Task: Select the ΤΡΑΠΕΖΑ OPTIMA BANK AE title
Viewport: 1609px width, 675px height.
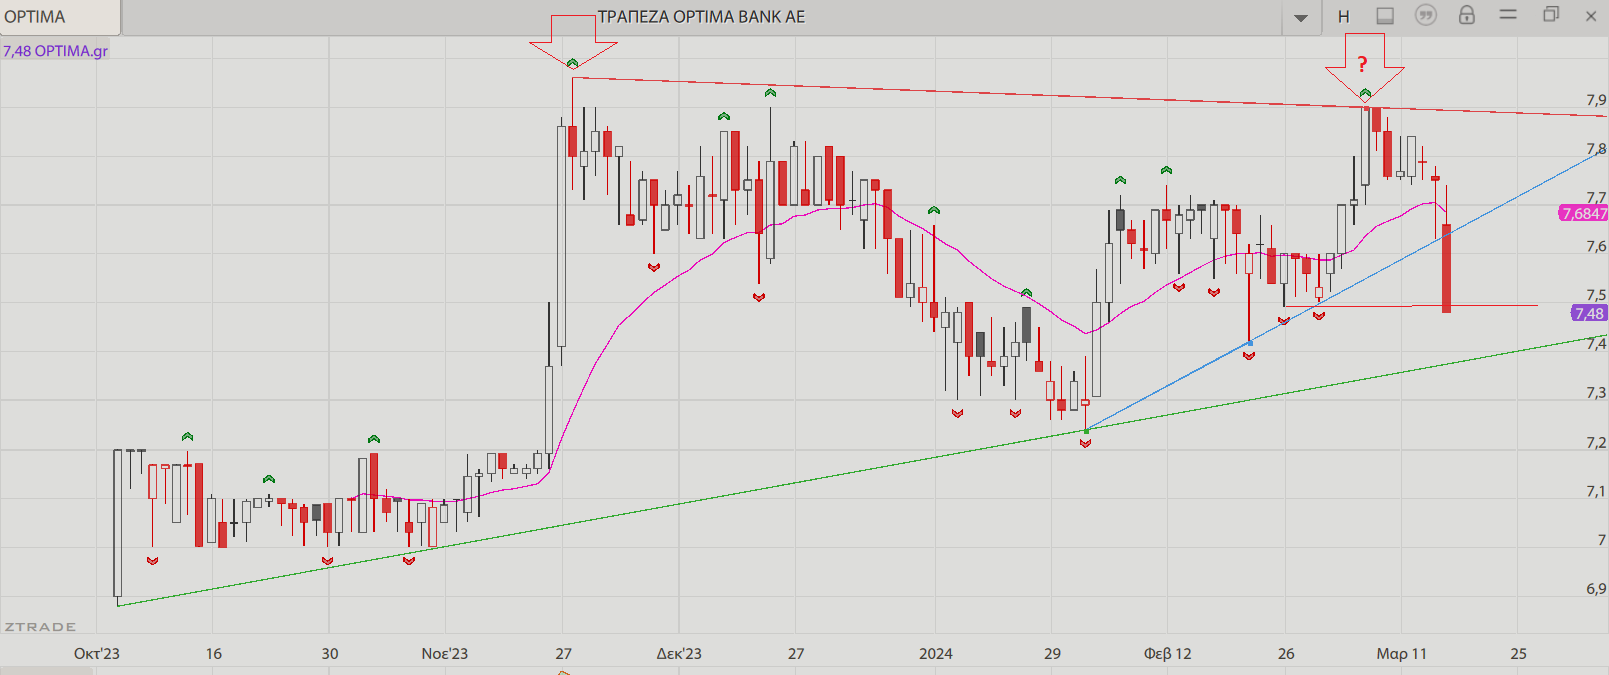Action: click(x=701, y=17)
